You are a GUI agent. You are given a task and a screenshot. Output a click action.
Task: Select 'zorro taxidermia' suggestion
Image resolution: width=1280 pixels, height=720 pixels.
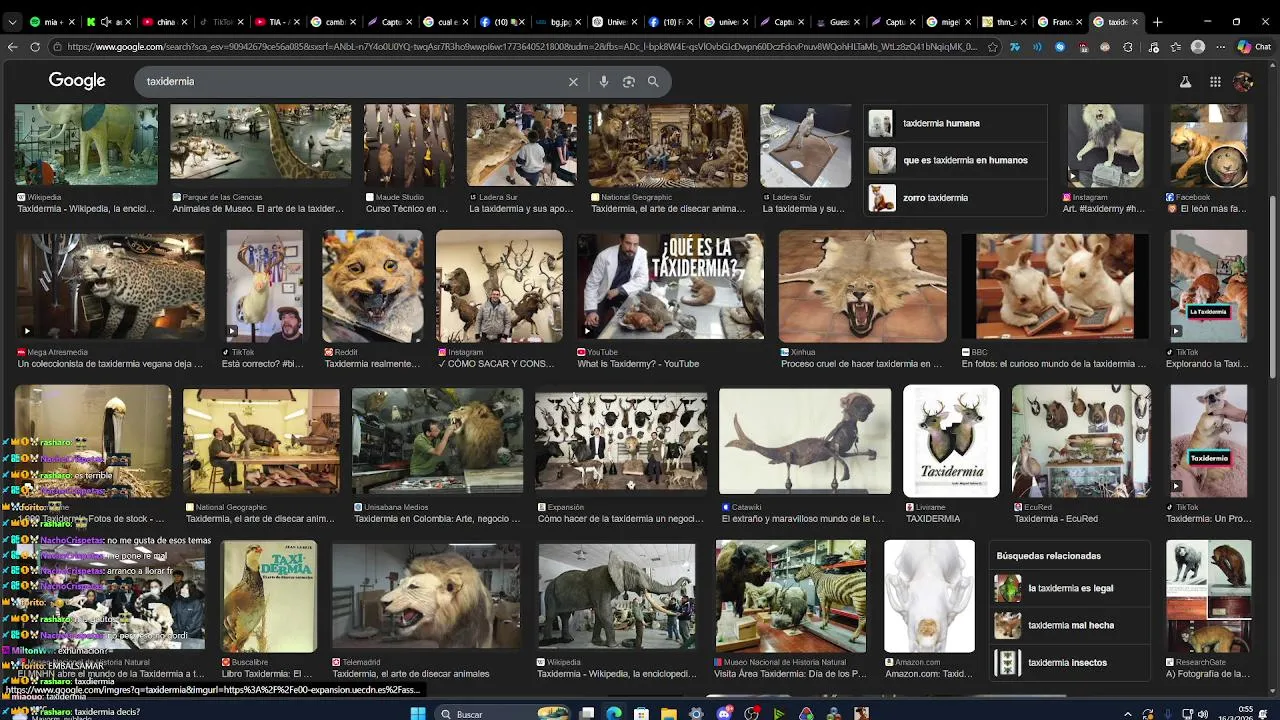955,198
